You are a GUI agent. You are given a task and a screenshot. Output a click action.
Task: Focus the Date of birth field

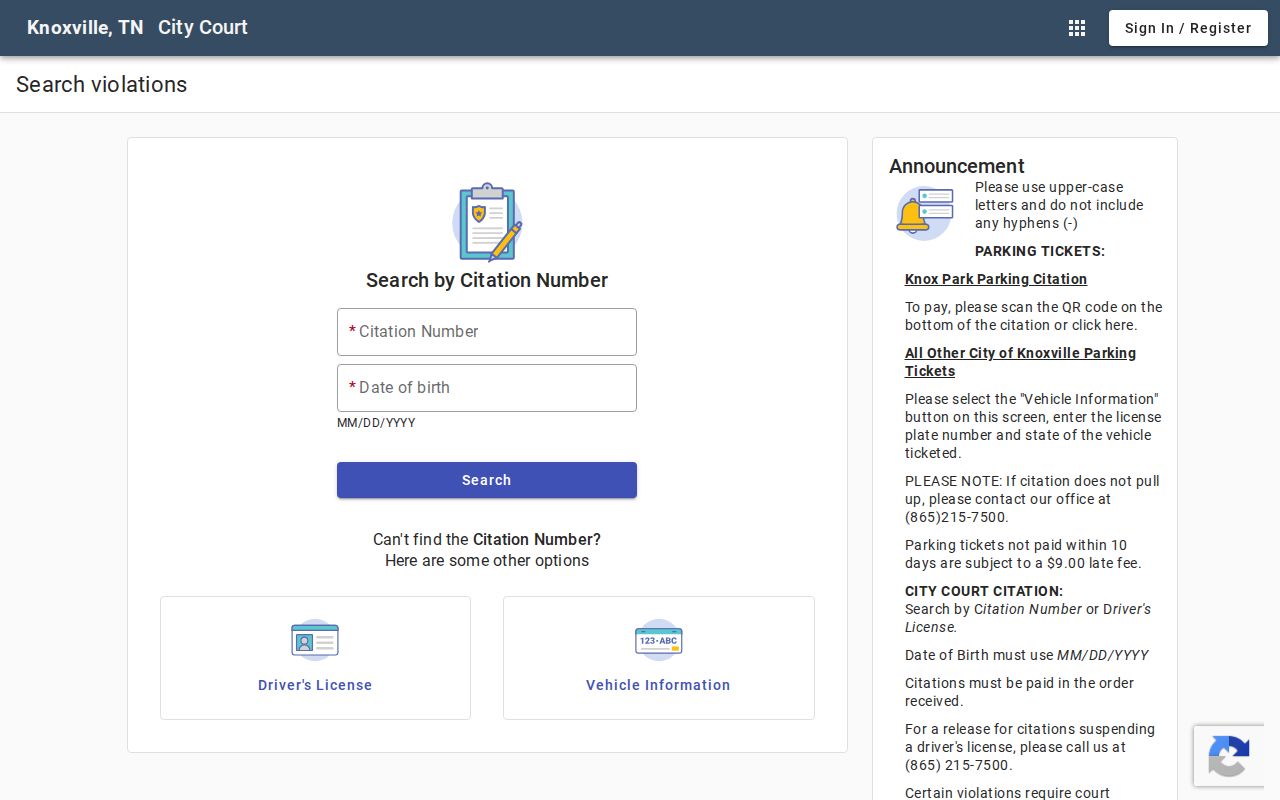tap(487, 388)
